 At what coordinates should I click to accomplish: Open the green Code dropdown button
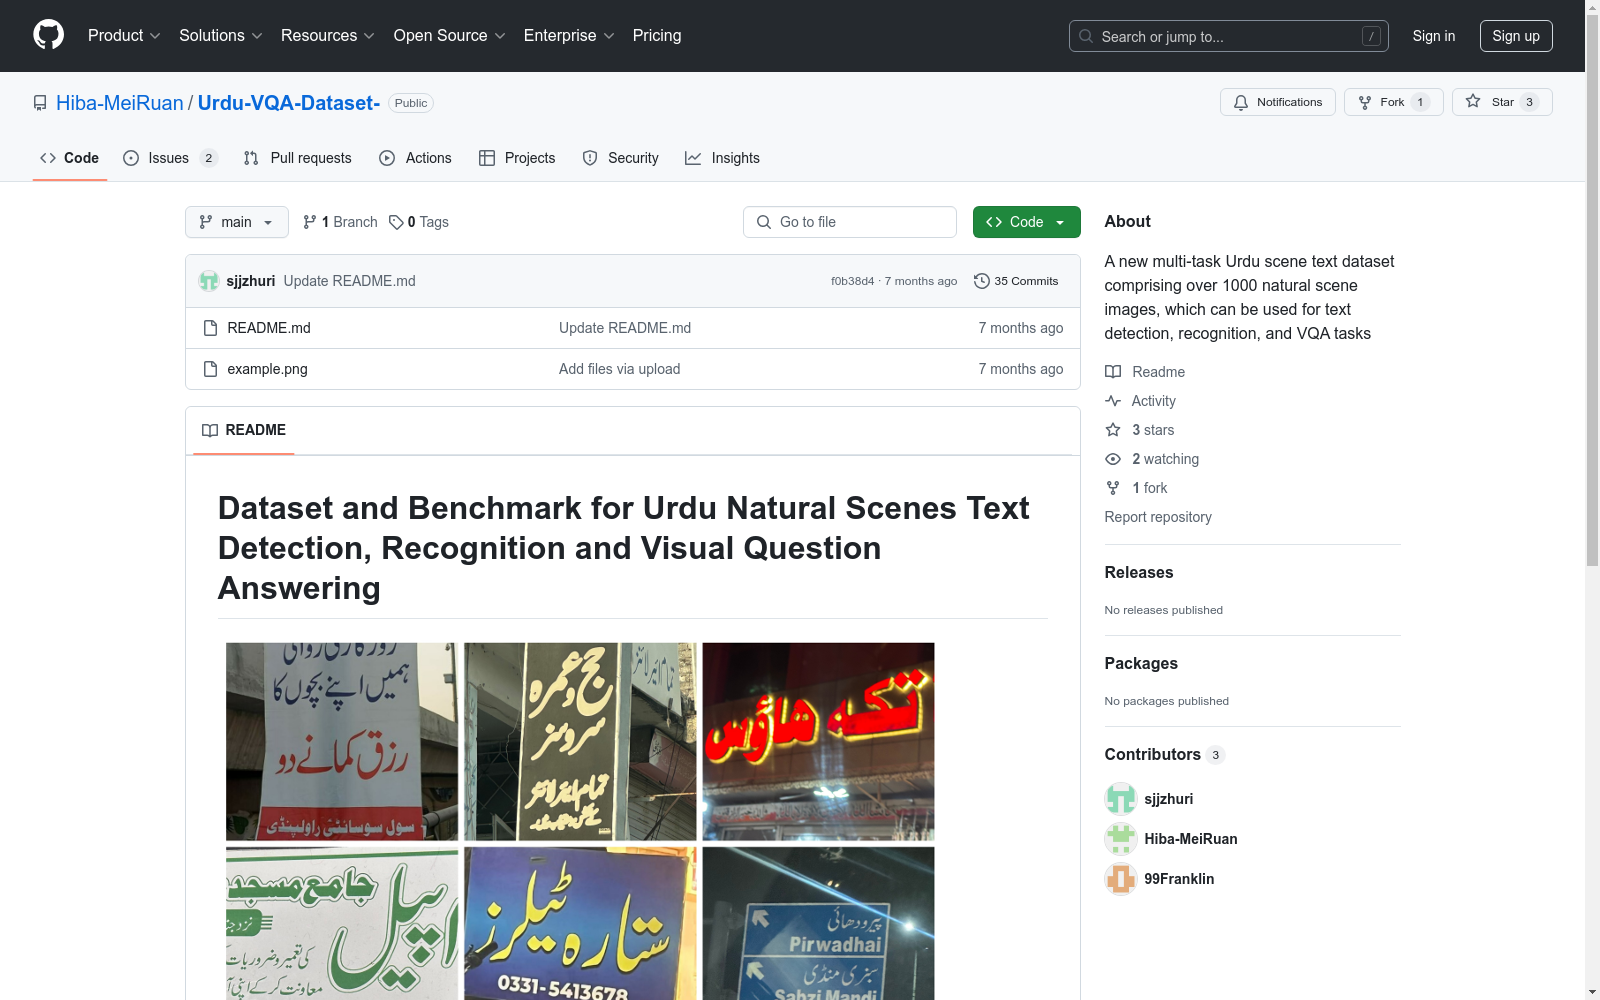1027,222
